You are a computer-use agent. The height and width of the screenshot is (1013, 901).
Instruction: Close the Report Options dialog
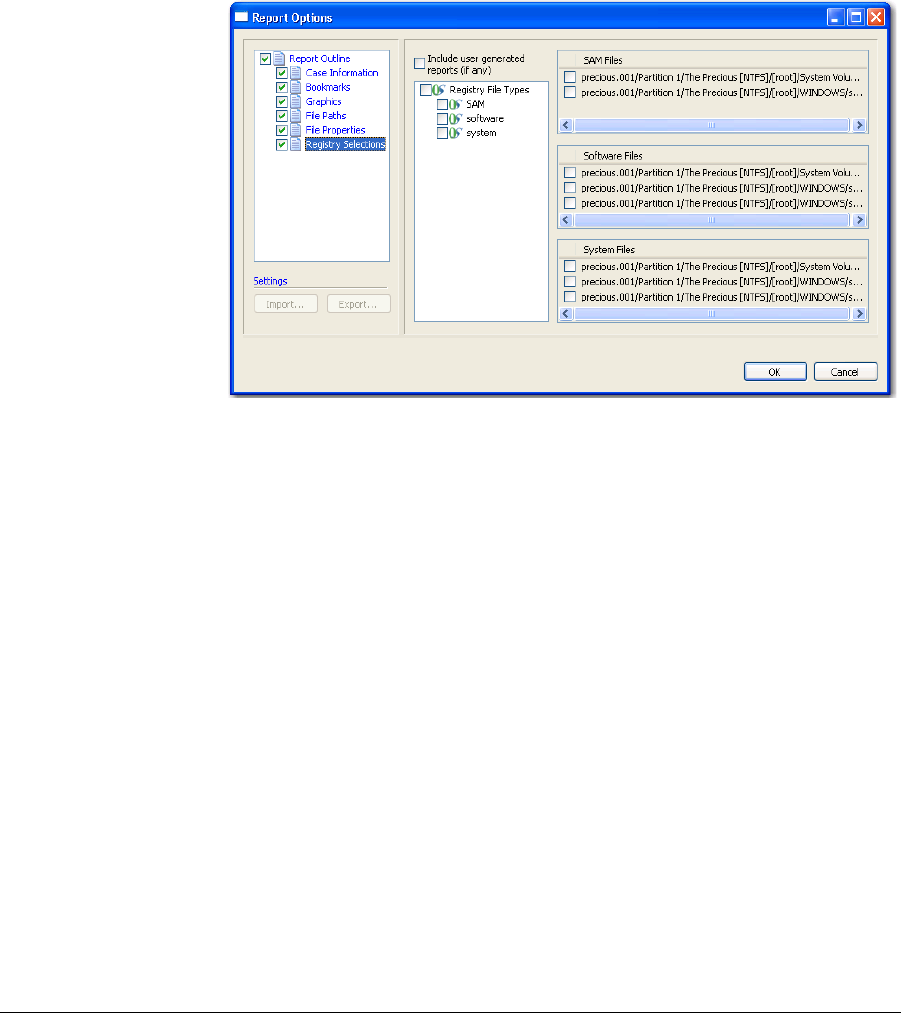[876, 17]
